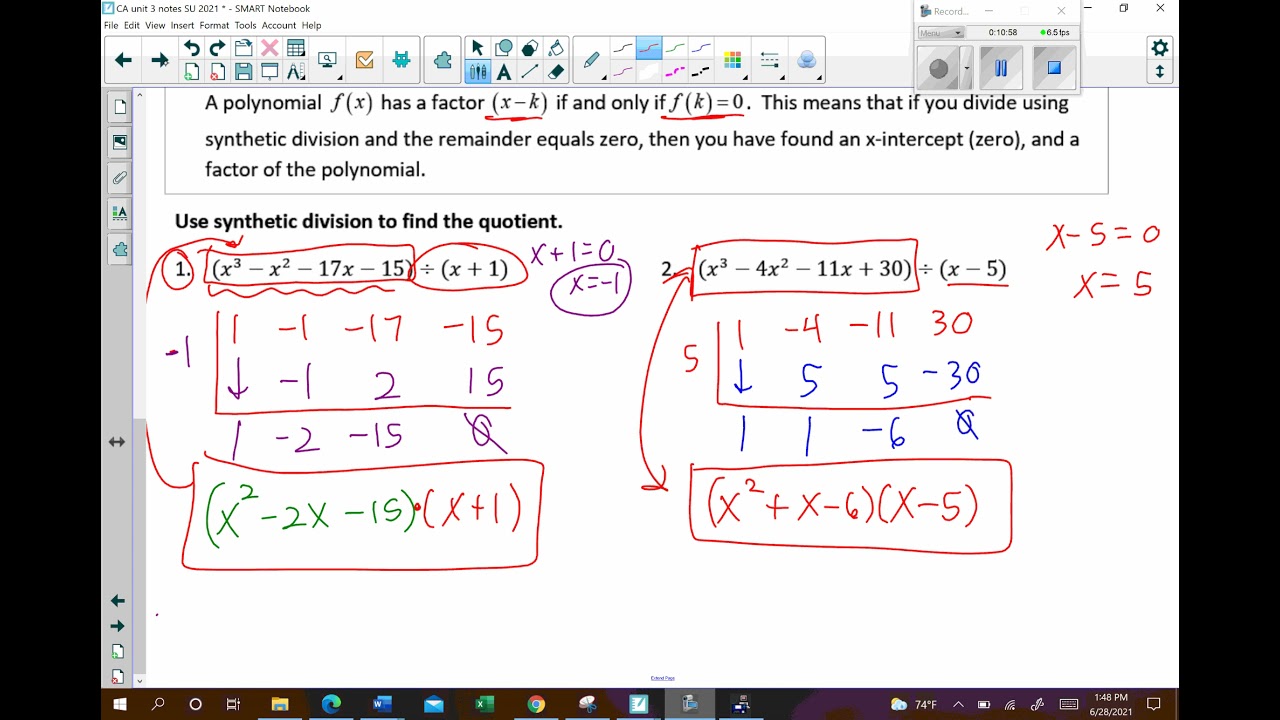Activate the Pens tool

[478, 72]
